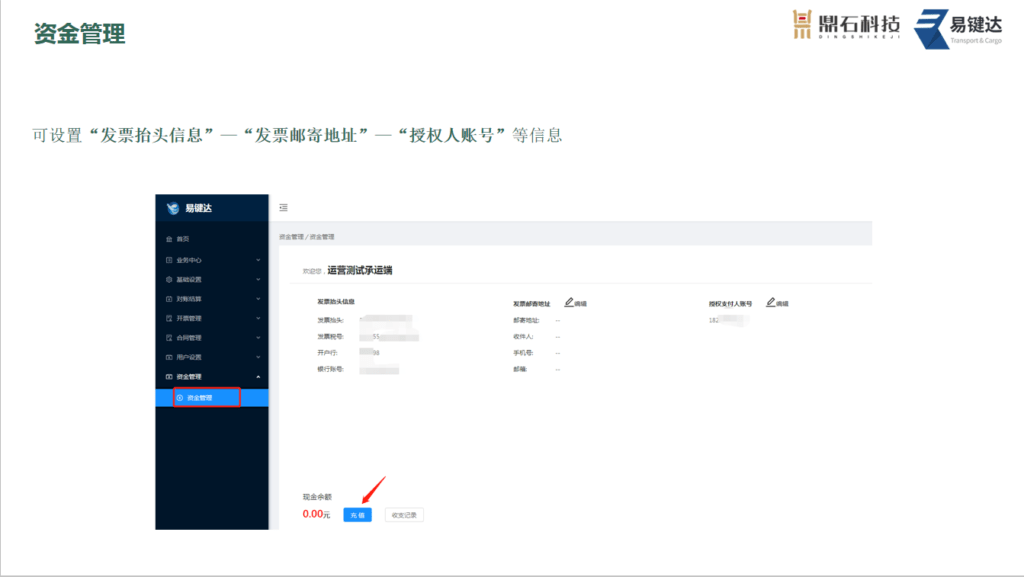
Task: Click the 邮编: field label
Action: pos(520,369)
